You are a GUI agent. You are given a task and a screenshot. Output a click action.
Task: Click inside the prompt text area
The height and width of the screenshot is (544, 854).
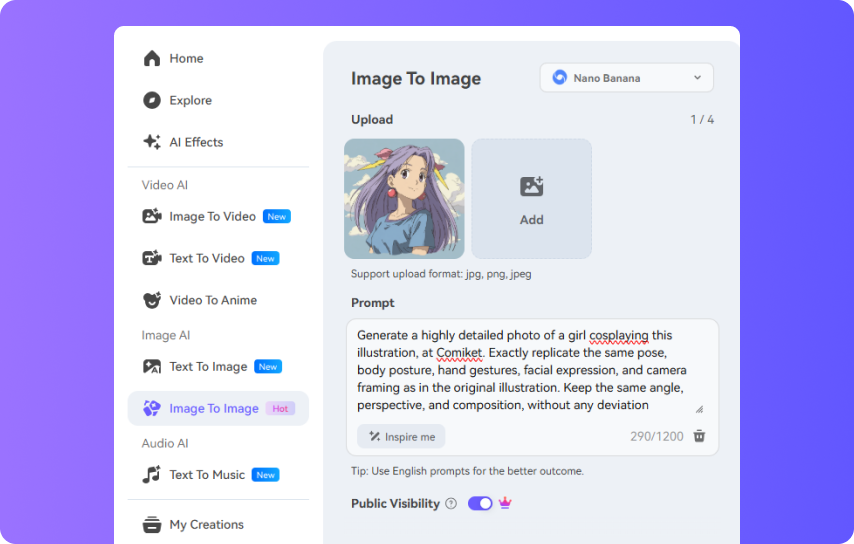click(x=520, y=370)
